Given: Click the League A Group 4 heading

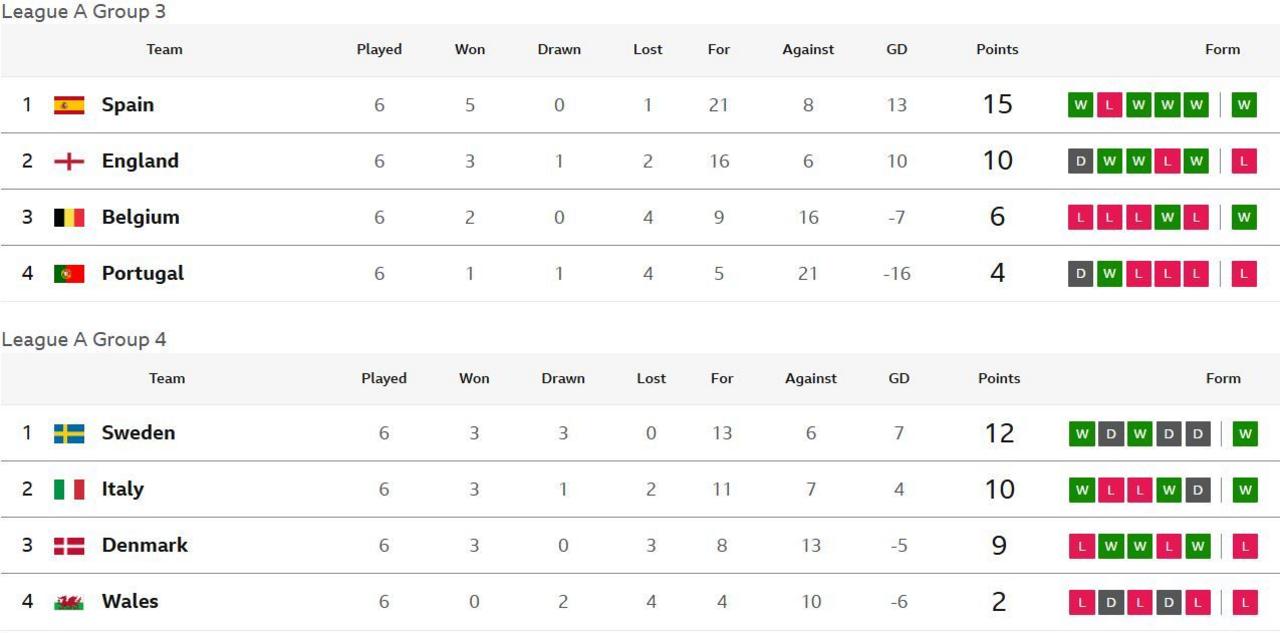Looking at the screenshot, I should pyautogui.click(x=84, y=340).
